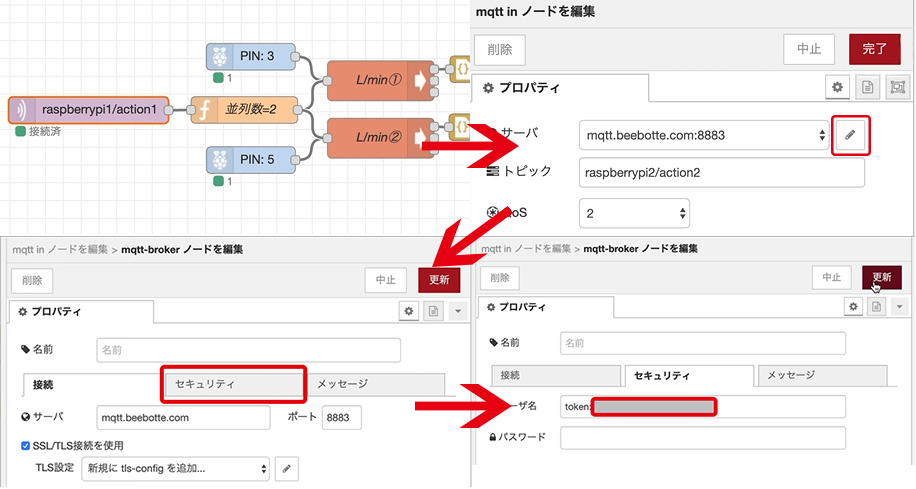Click the input port of L/min② node
916x489 pixels.
[x=327, y=138]
